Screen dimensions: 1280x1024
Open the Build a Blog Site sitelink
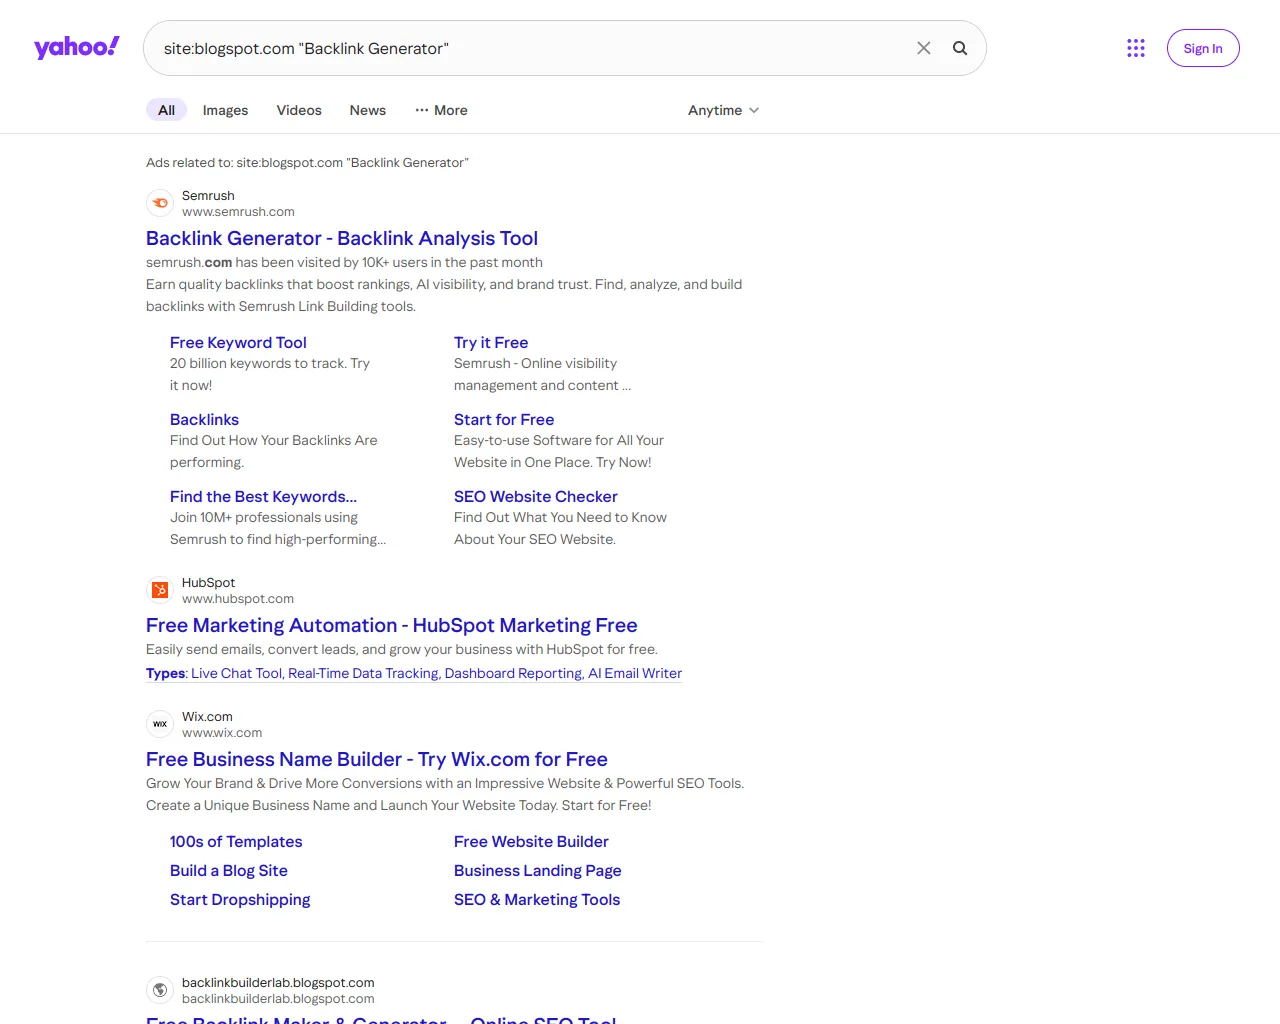click(x=229, y=870)
